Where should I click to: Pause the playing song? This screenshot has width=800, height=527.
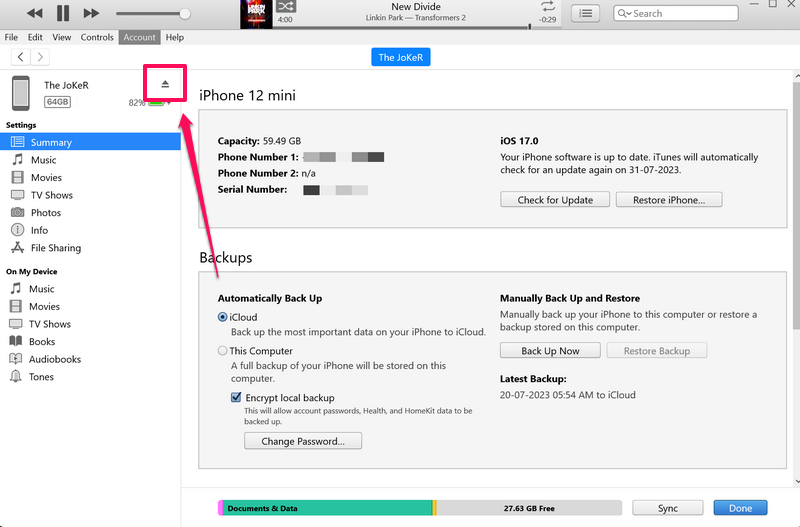[x=63, y=13]
